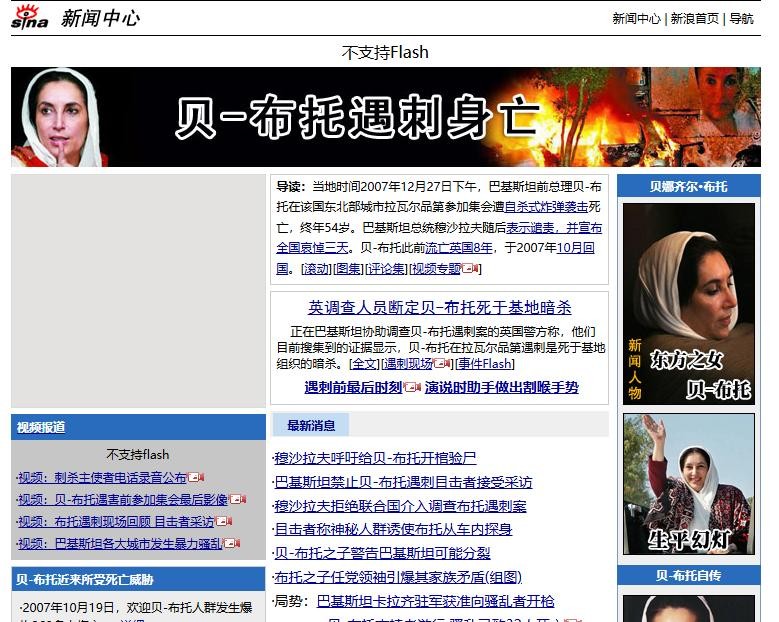779x622 pixels.
Task: Click video icon after 巴基斯坦各大城市发生暴力骚乱
Action: 232,544
